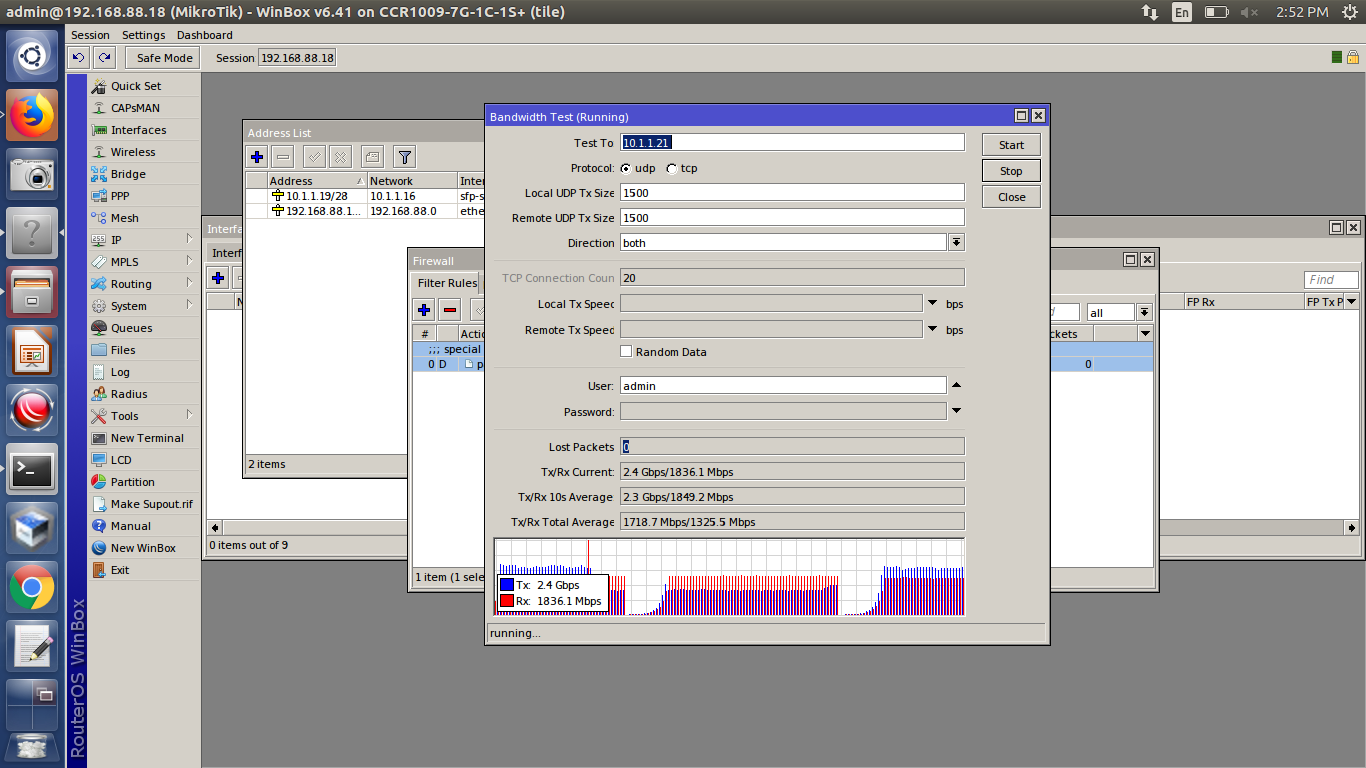The width and height of the screenshot is (1366, 768).
Task: Add new address in Address List
Action: pos(257,157)
